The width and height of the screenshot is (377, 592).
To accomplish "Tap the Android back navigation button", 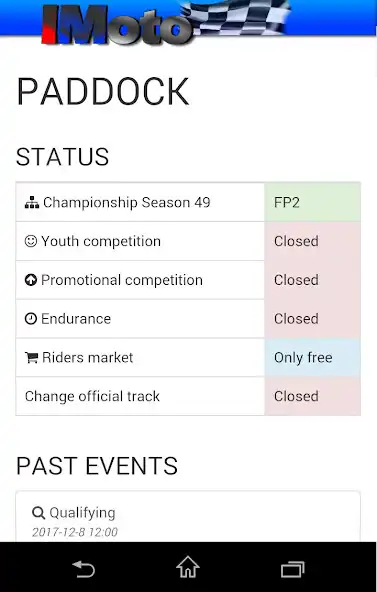I will [83, 569].
